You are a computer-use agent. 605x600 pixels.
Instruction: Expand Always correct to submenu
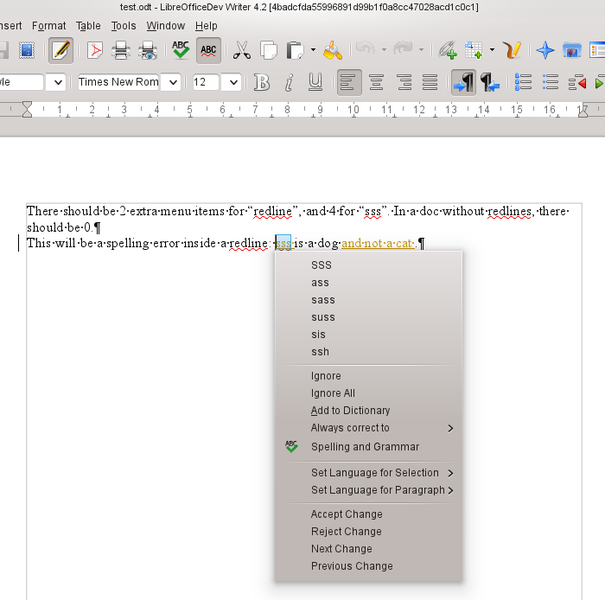click(368, 428)
